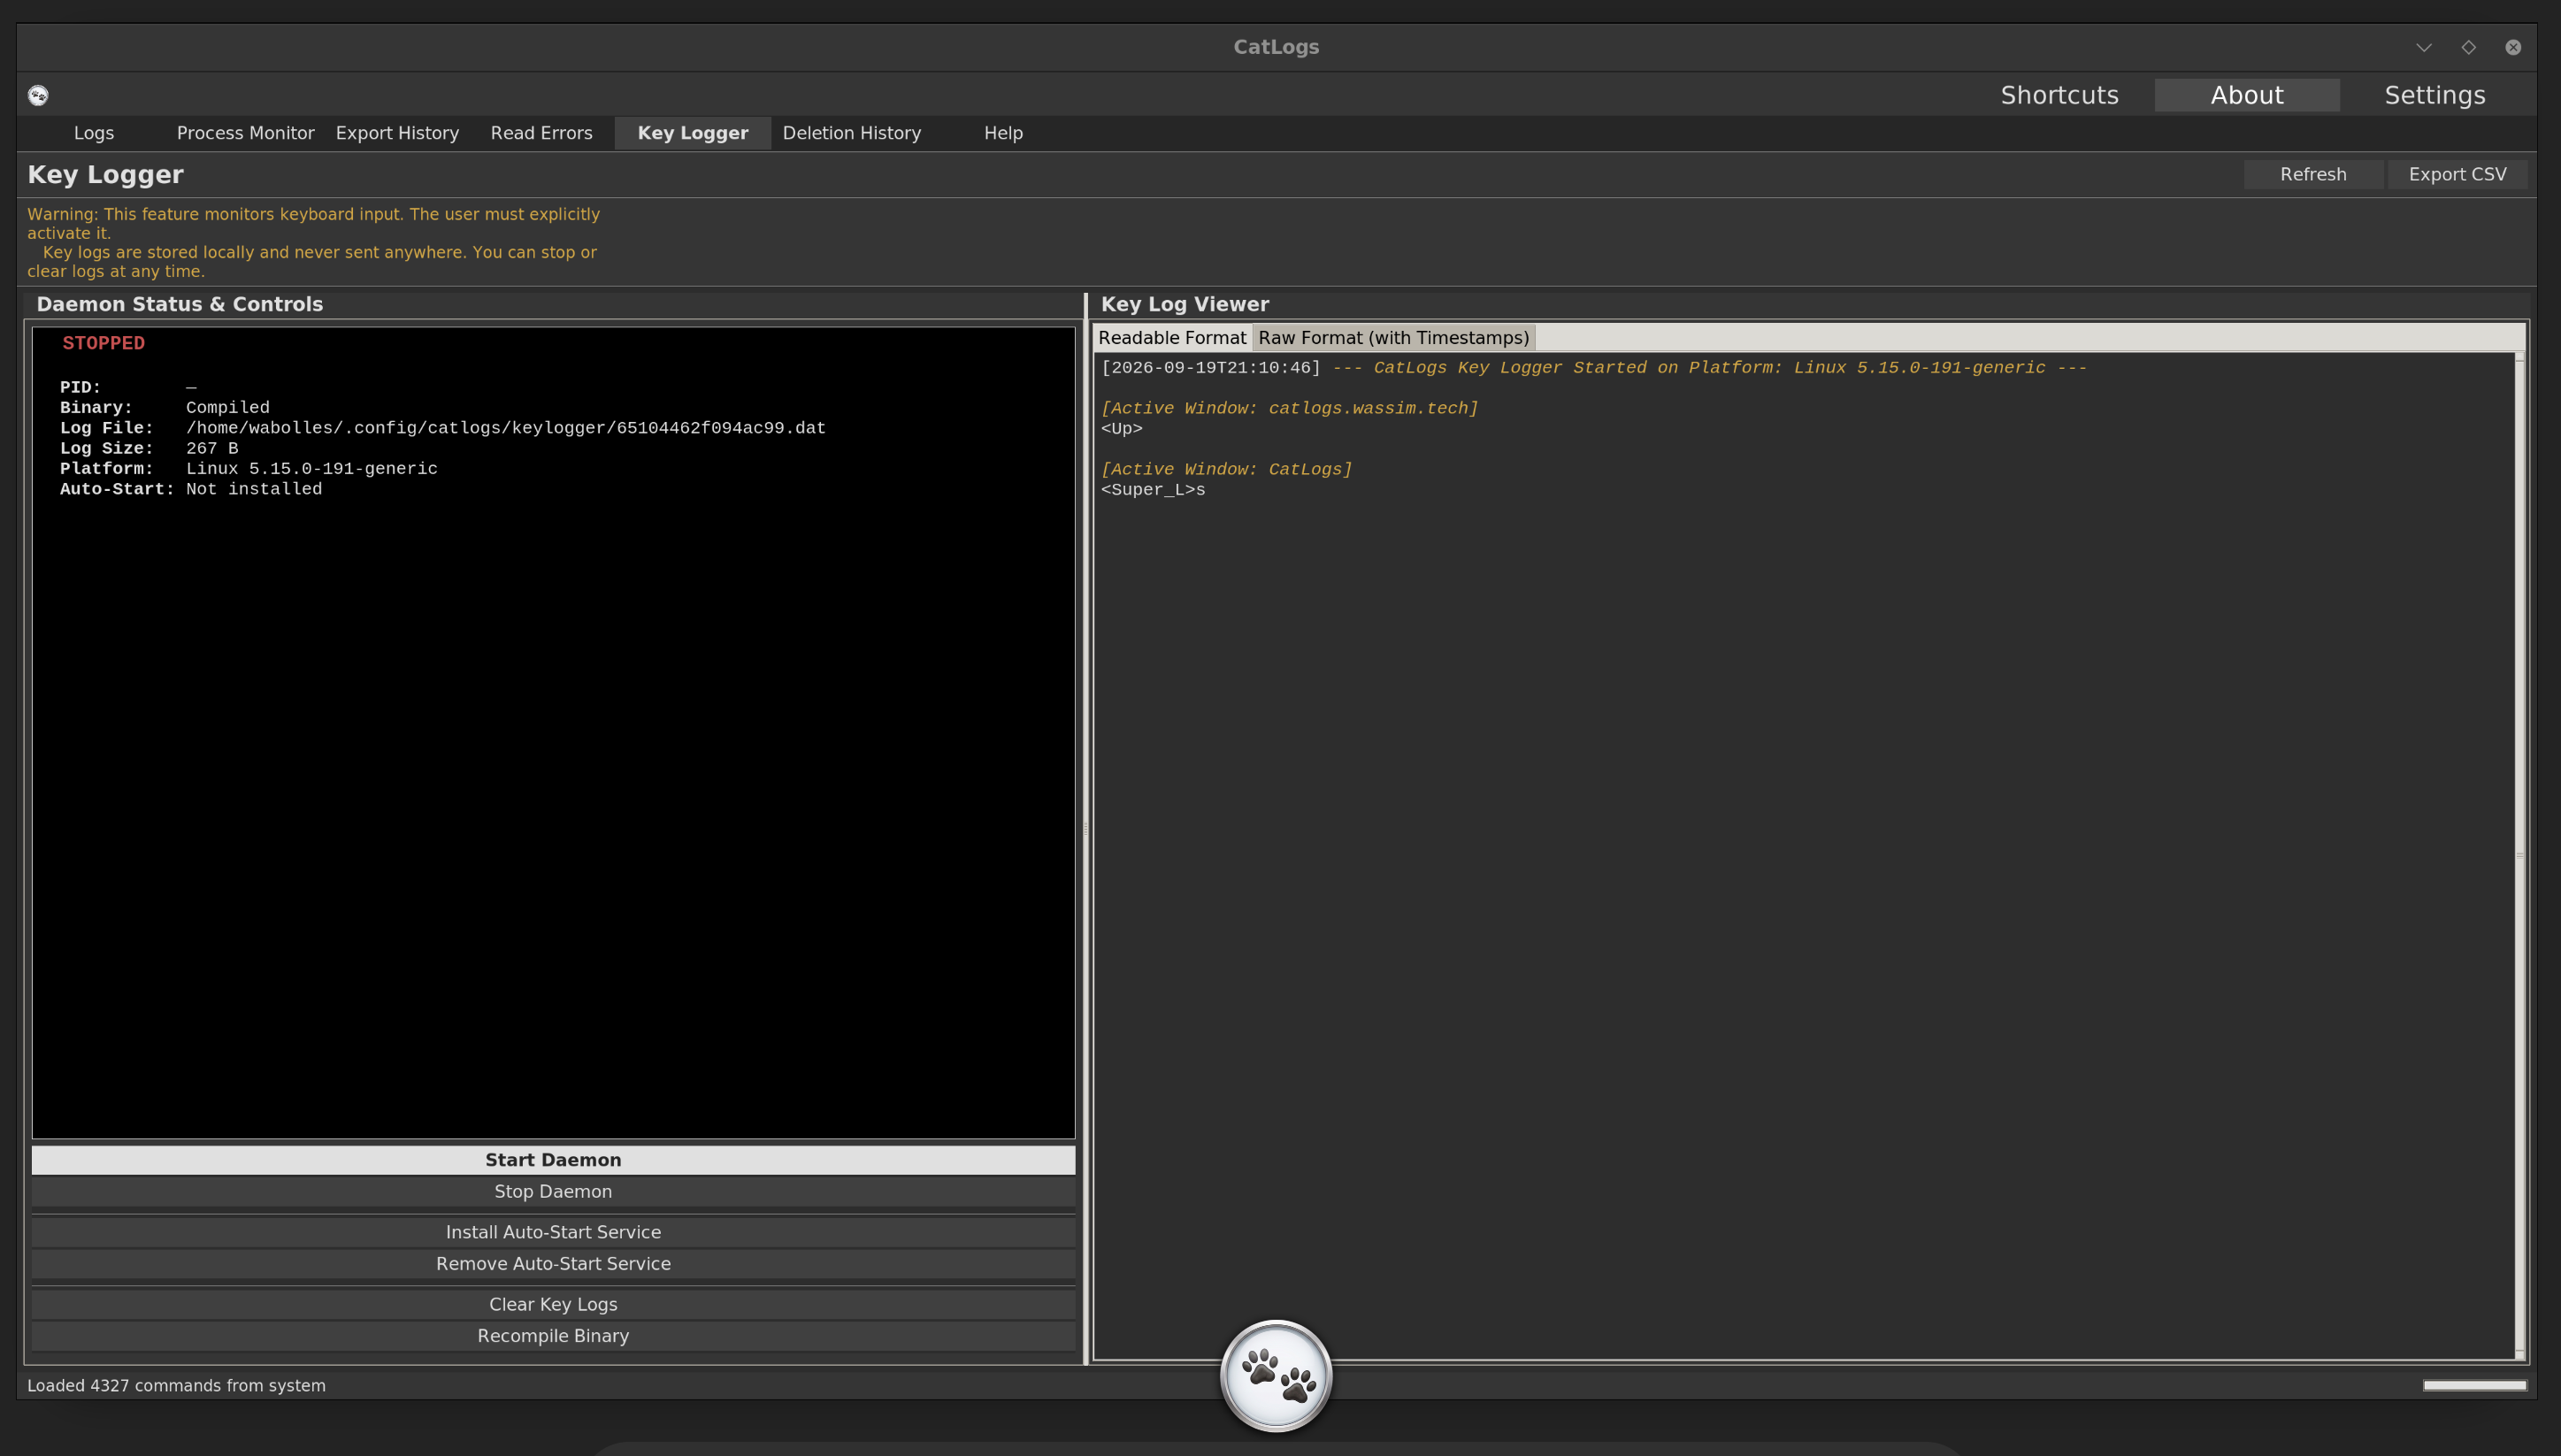This screenshot has height=1456, width=2561.
Task: Select the Key Logger tab
Action: point(692,133)
